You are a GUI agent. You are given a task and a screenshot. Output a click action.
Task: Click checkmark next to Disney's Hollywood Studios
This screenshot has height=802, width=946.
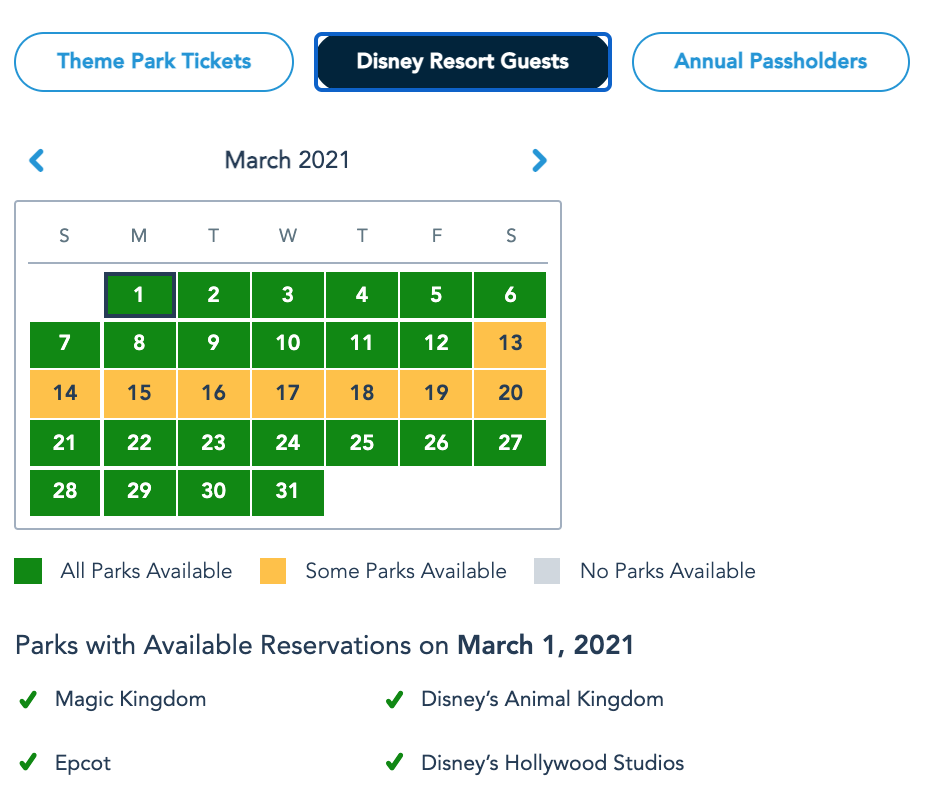394,764
